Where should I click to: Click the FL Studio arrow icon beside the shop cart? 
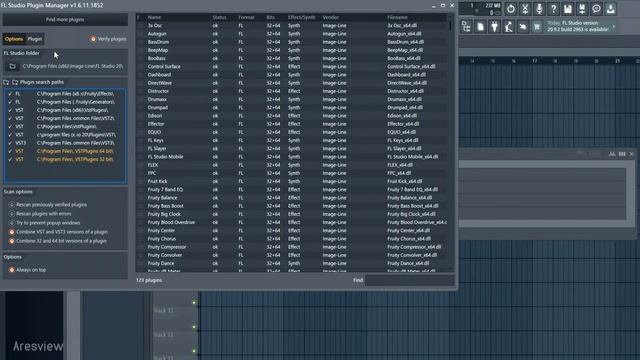click(x=523, y=27)
